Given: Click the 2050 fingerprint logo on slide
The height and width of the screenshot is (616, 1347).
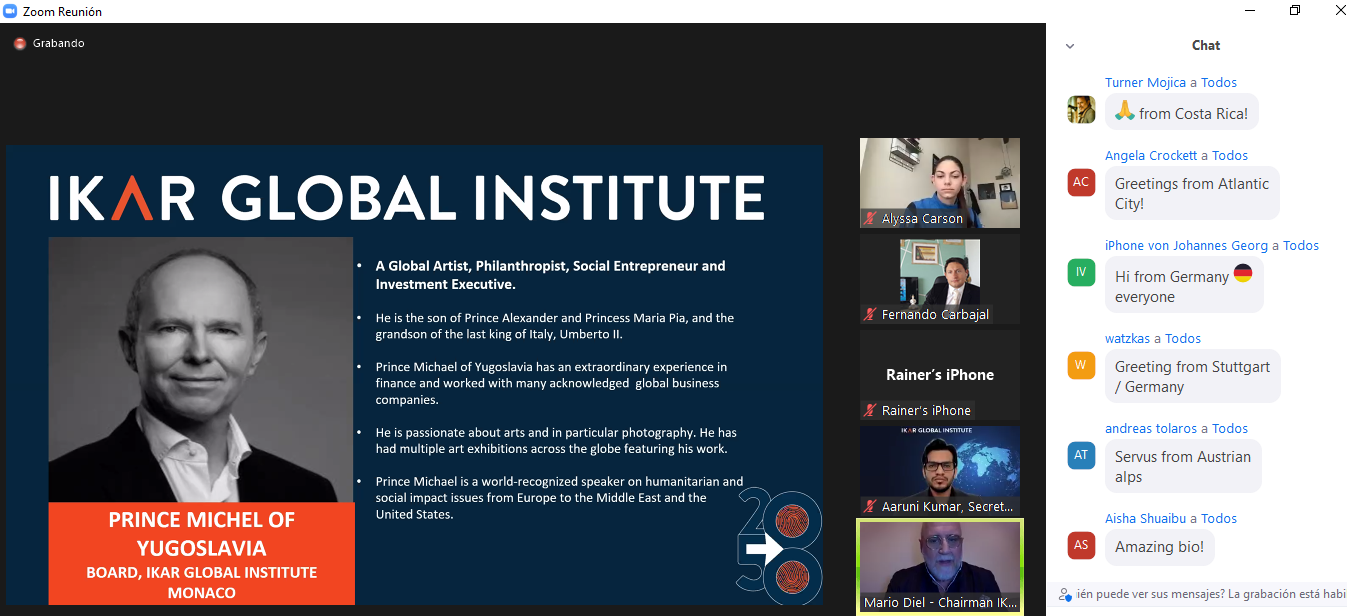Looking at the screenshot, I should pyautogui.click(x=779, y=546).
